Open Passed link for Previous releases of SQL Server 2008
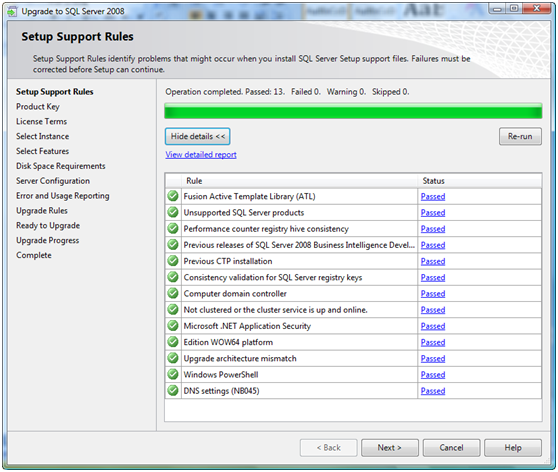The width and height of the screenshot is (558, 472). (x=433, y=245)
